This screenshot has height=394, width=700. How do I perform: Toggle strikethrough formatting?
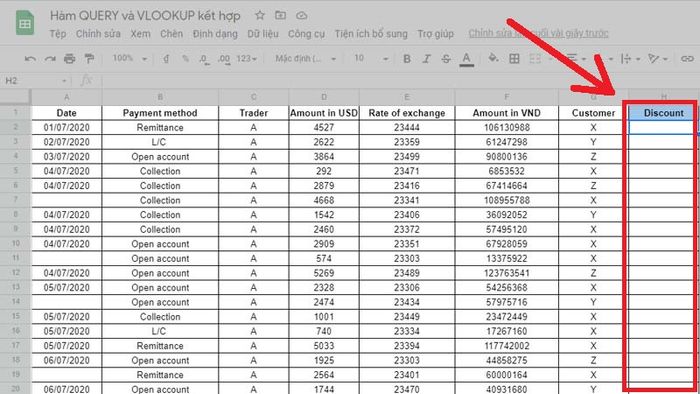446,58
